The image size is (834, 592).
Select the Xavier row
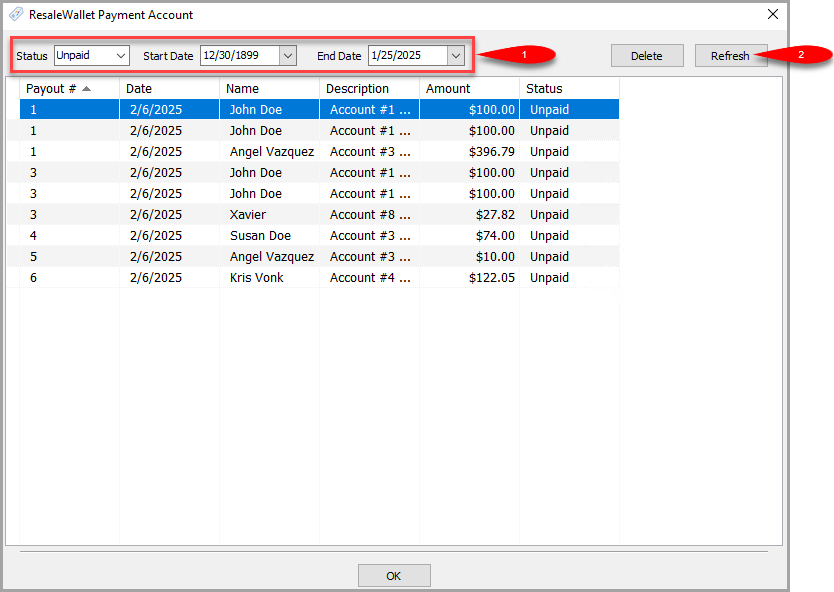(319, 214)
